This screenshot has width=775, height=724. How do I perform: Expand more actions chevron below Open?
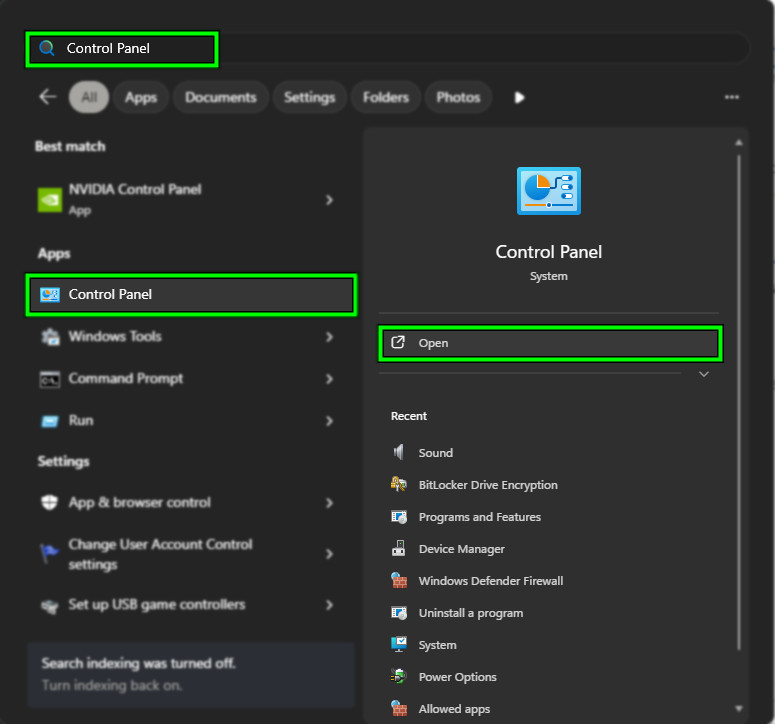tap(703, 374)
